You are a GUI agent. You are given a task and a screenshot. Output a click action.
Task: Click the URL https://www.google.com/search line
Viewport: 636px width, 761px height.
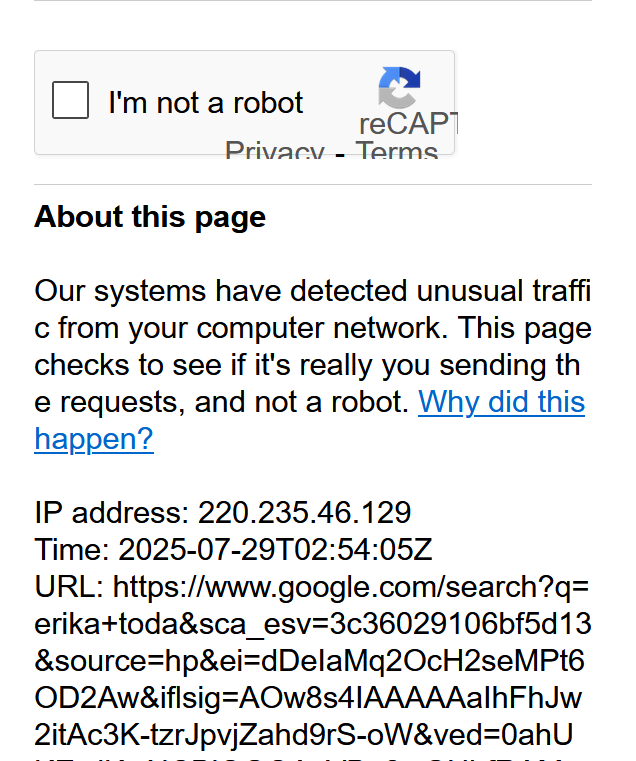[312, 587]
